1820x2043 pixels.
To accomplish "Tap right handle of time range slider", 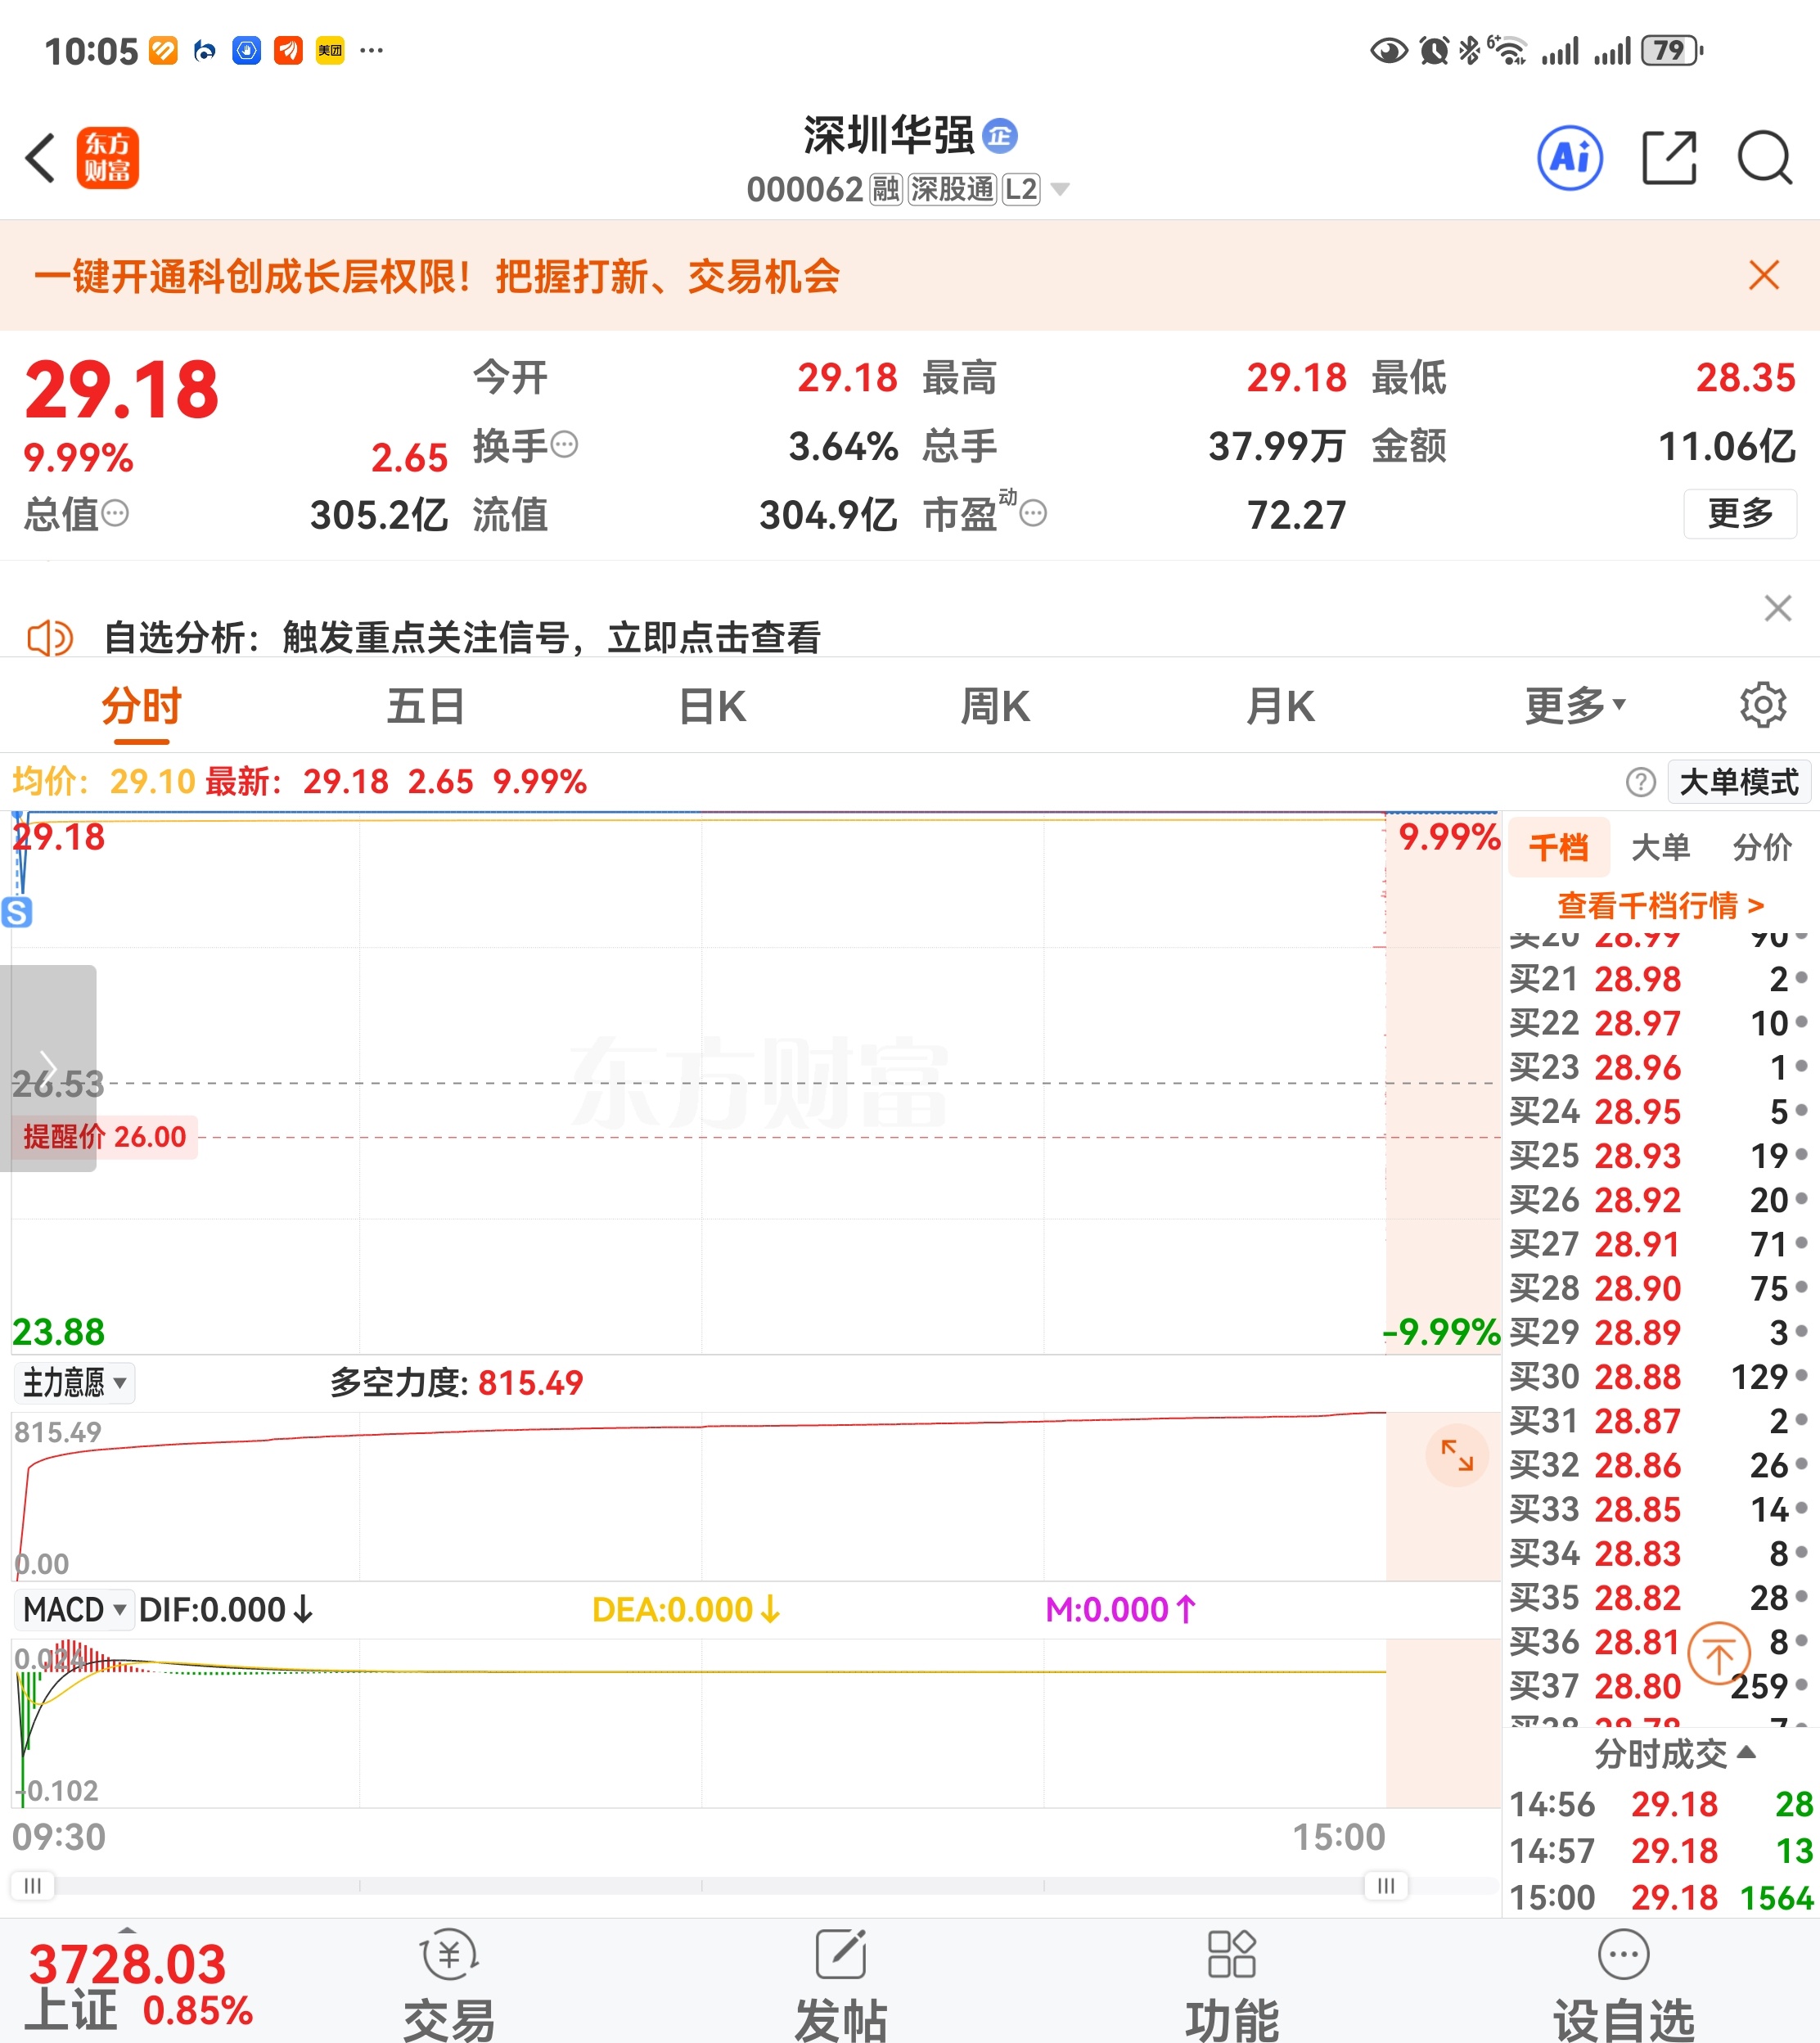I will point(1386,1885).
